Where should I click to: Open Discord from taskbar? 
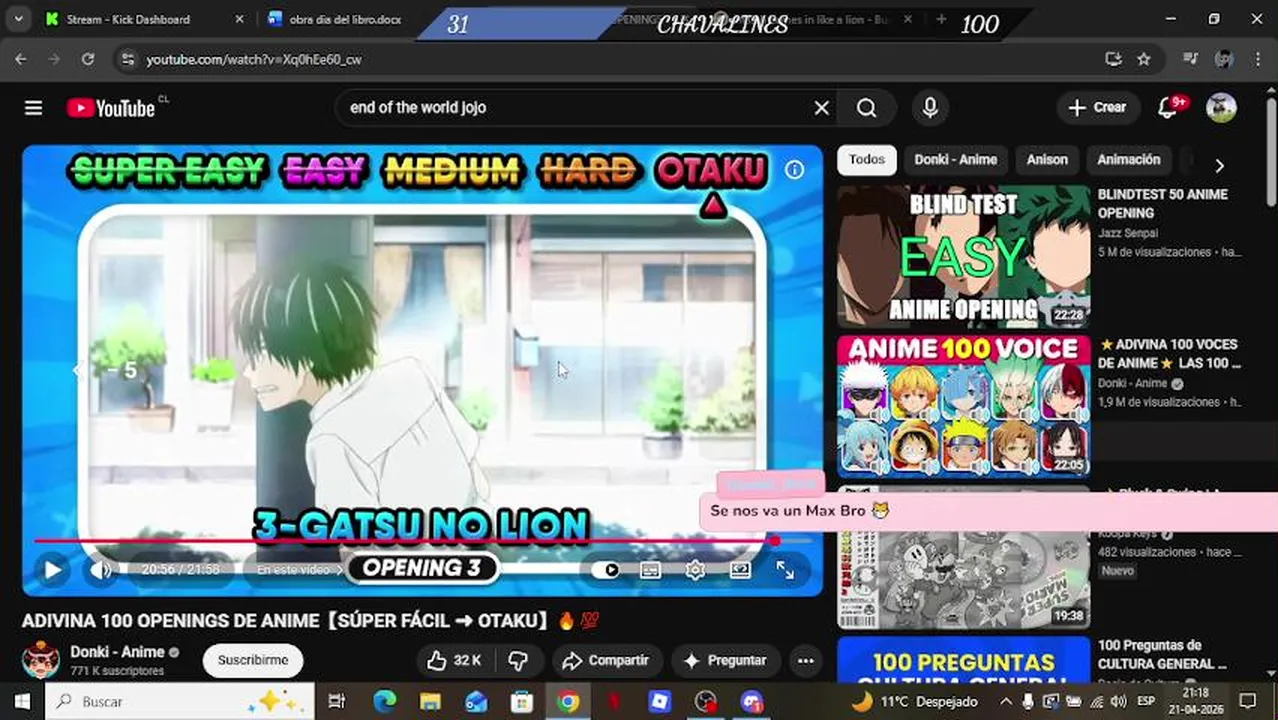point(752,702)
